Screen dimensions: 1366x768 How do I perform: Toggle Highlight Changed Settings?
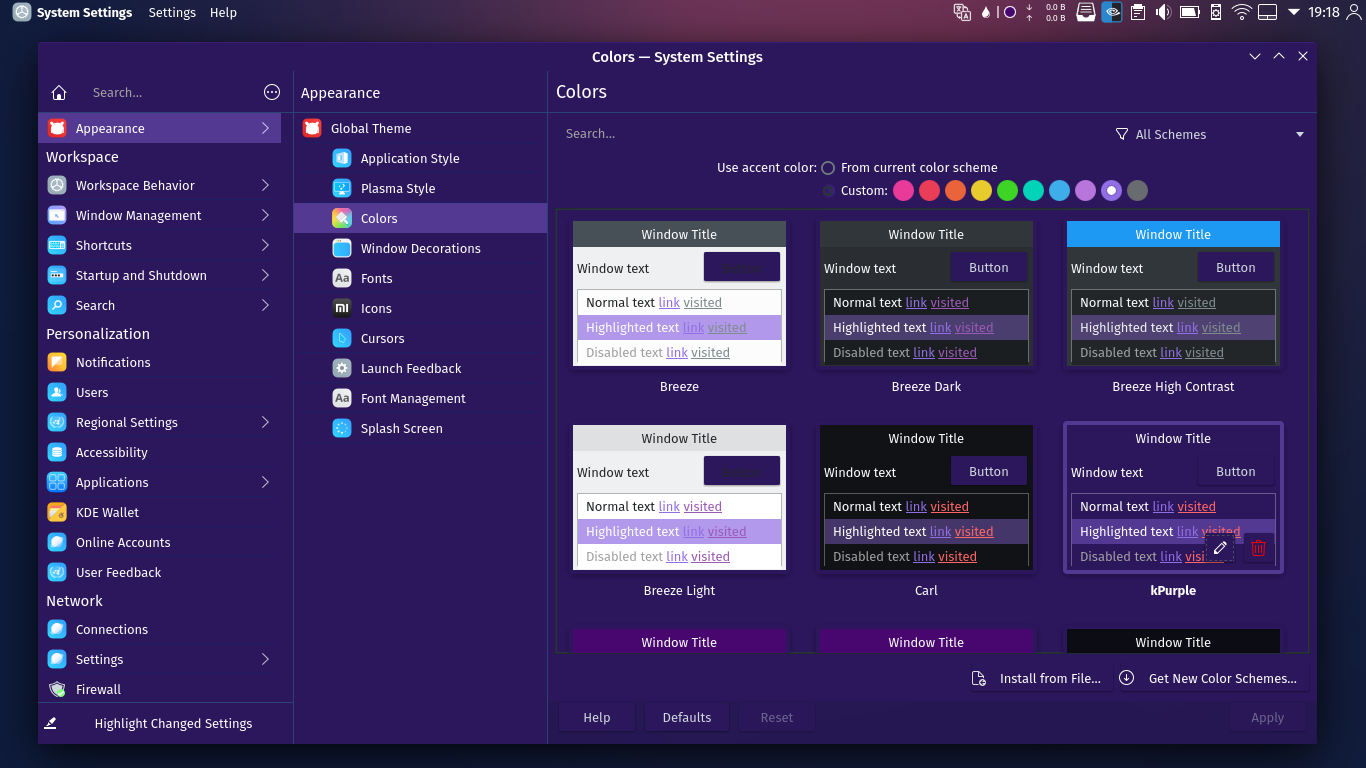[x=166, y=723]
